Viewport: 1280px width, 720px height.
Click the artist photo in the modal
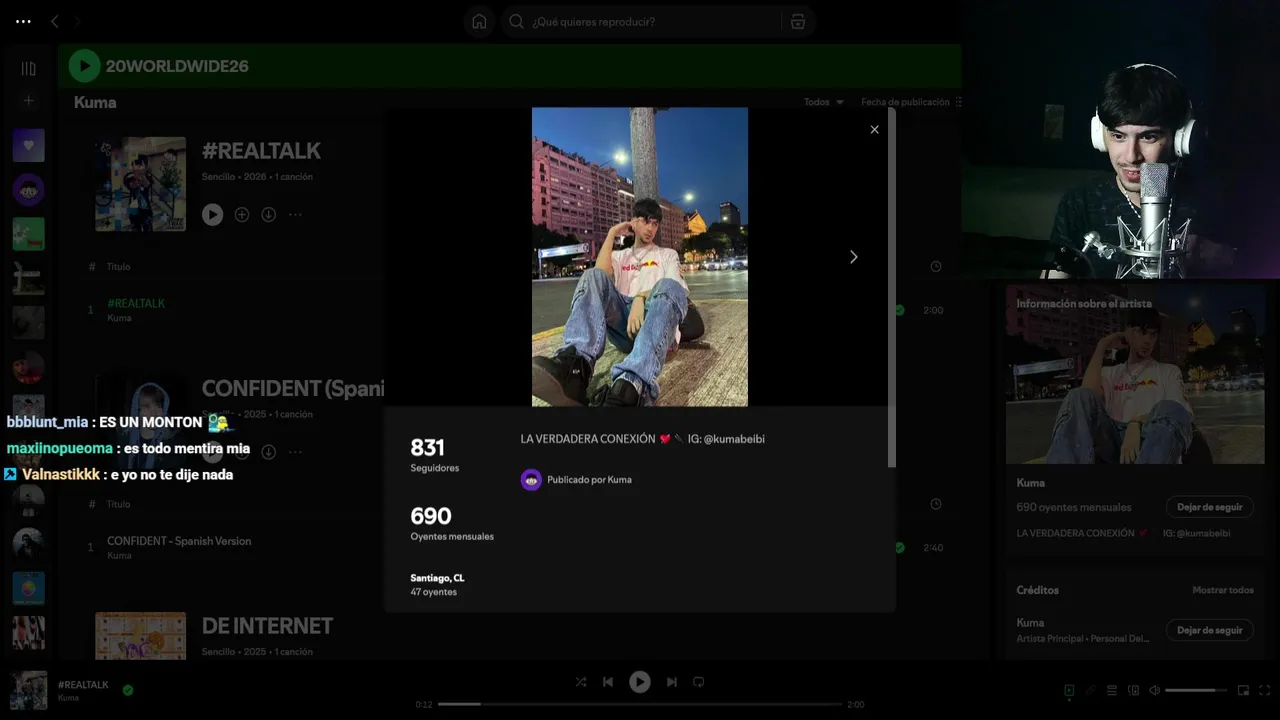tap(640, 257)
